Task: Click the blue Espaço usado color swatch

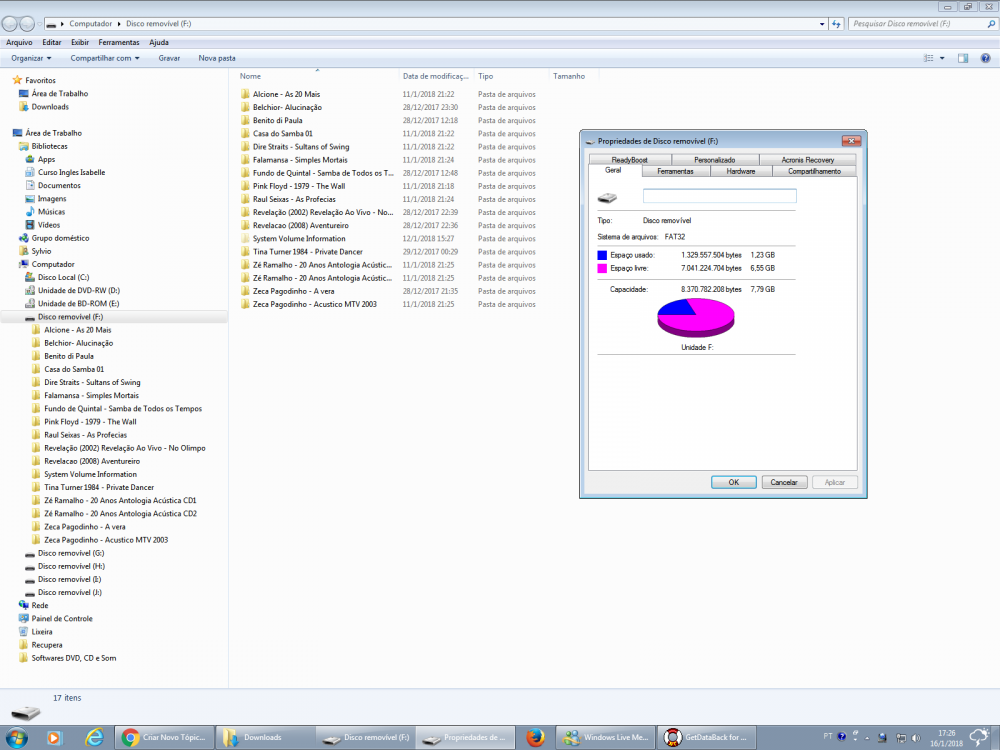Action: pyautogui.click(x=602, y=256)
